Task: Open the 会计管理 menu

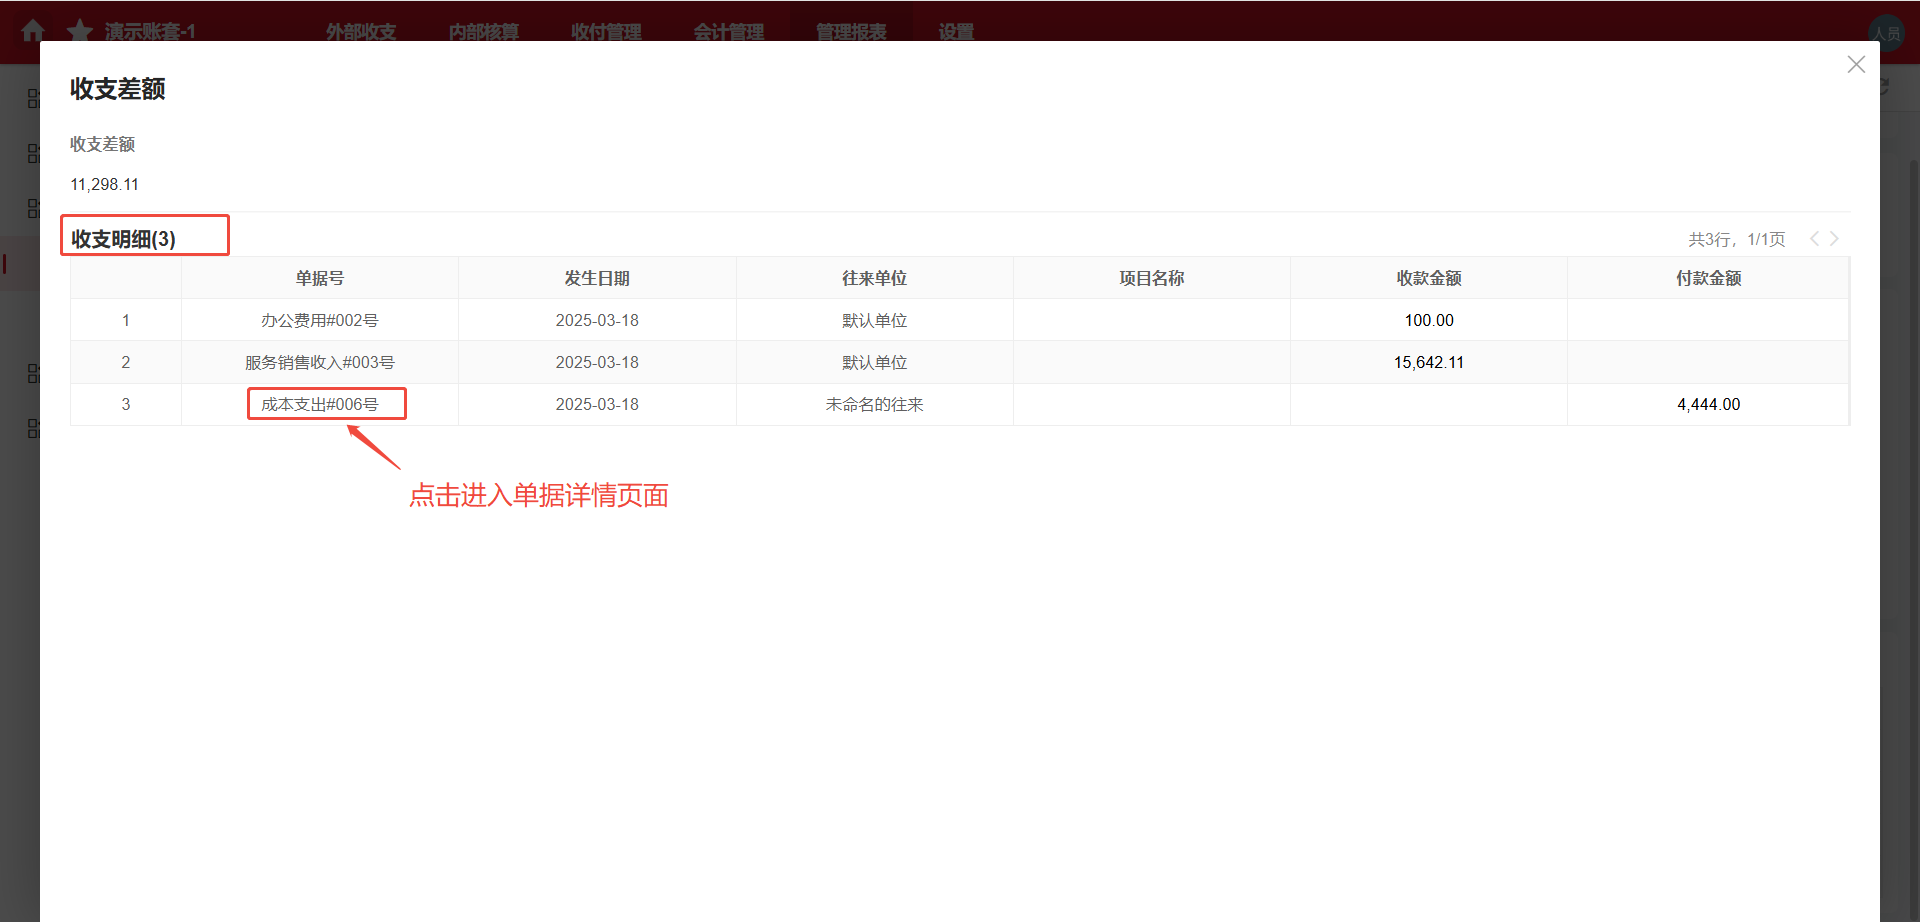Action: coord(729,32)
